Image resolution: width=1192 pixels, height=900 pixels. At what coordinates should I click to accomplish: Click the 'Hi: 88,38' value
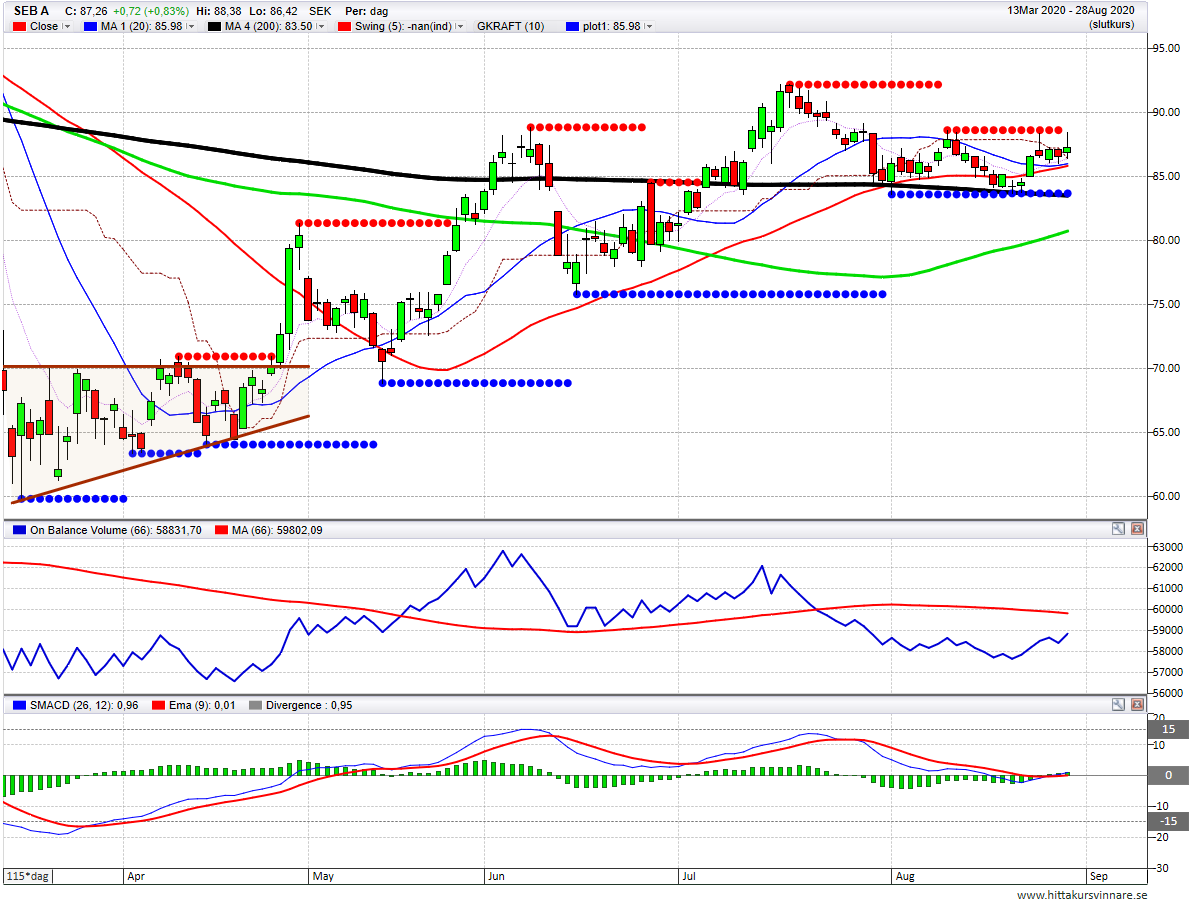point(219,11)
